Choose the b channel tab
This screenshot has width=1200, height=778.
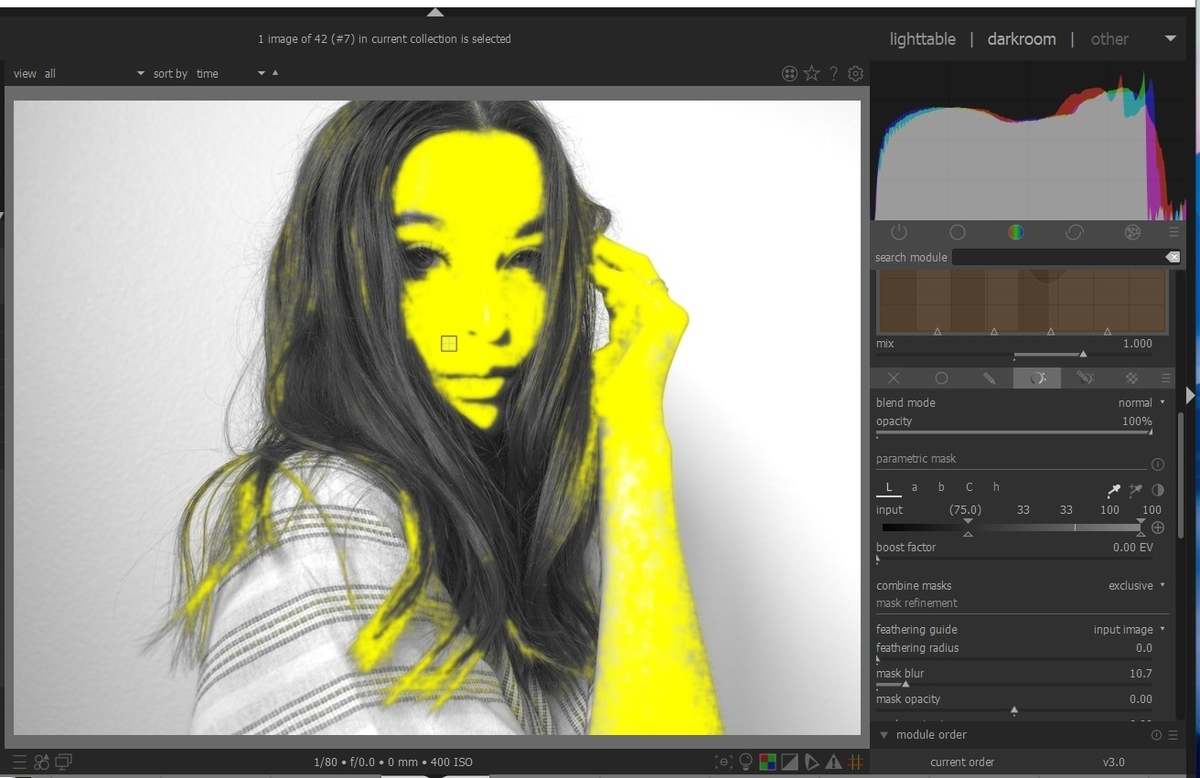point(941,487)
